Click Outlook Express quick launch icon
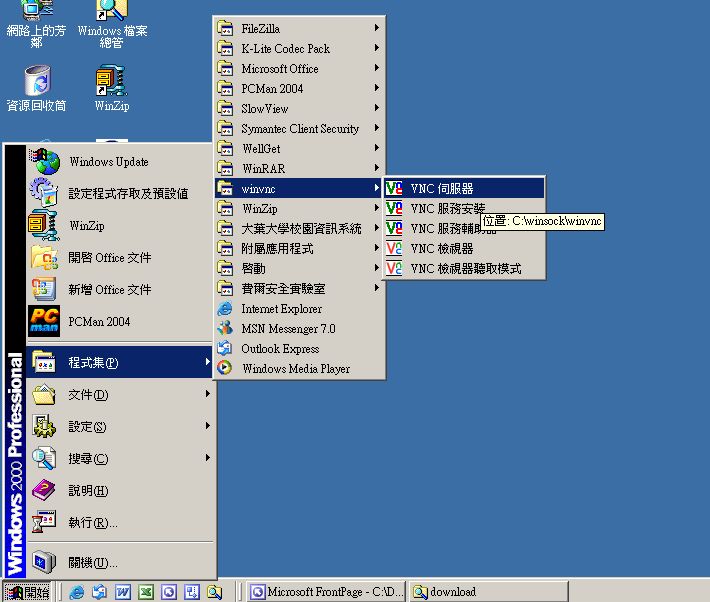The image size is (710, 602). click(100, 592)
